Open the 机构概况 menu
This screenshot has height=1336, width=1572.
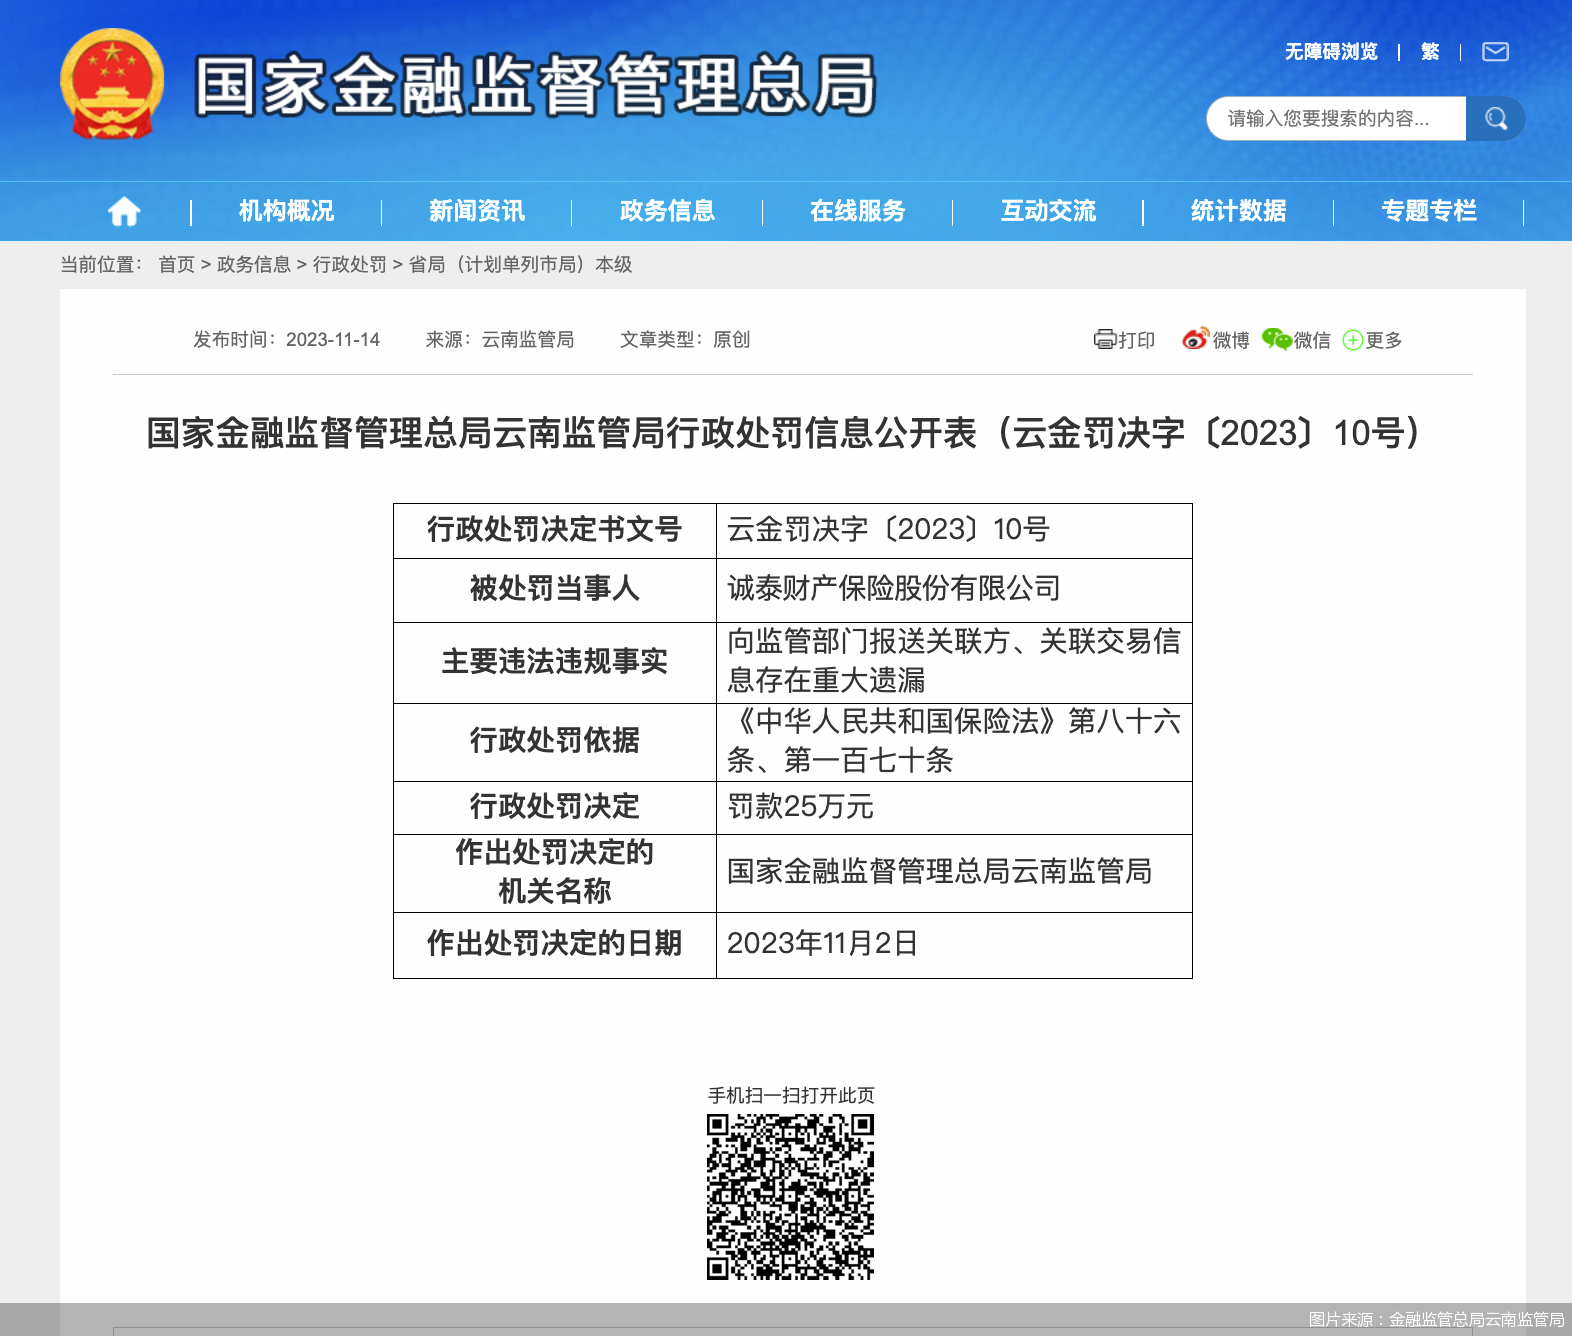tap(286, 211)
